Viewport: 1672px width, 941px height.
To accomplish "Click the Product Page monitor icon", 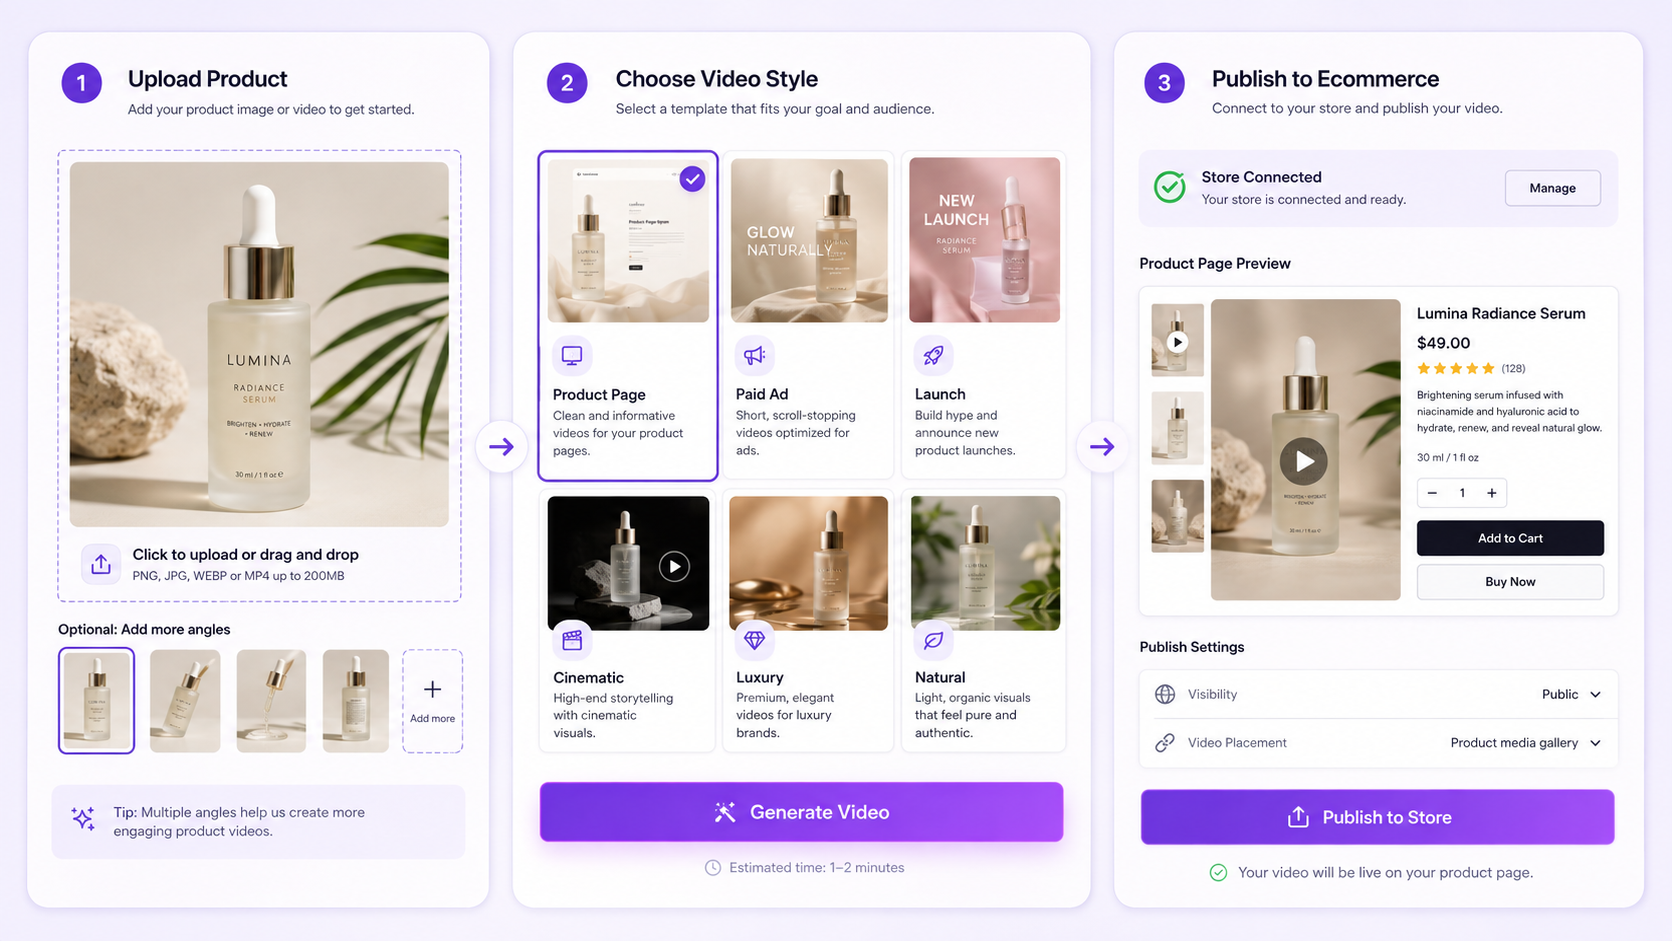I will tap(572, 355).
